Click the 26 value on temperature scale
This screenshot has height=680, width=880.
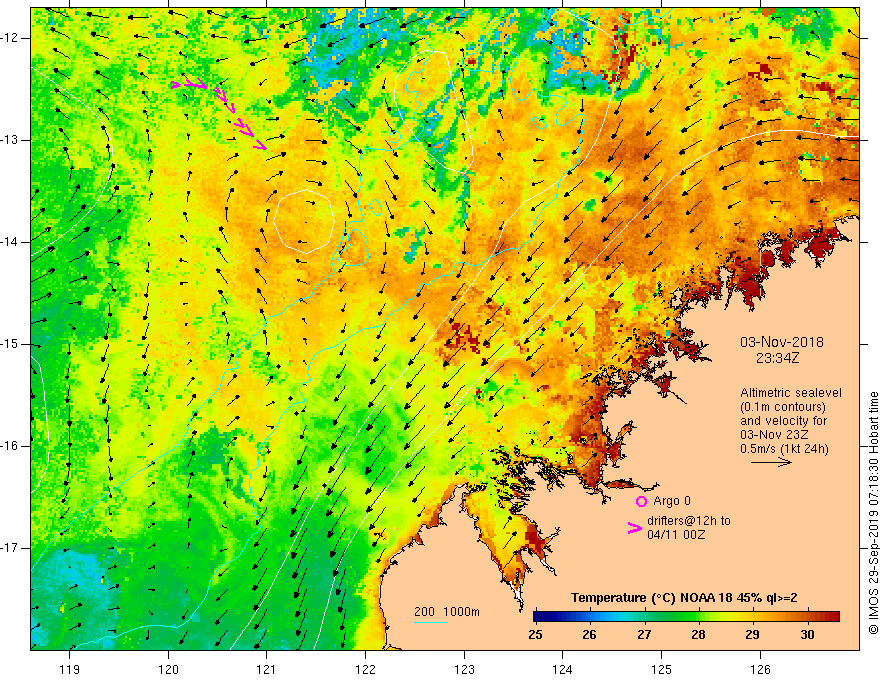[589, 635]
